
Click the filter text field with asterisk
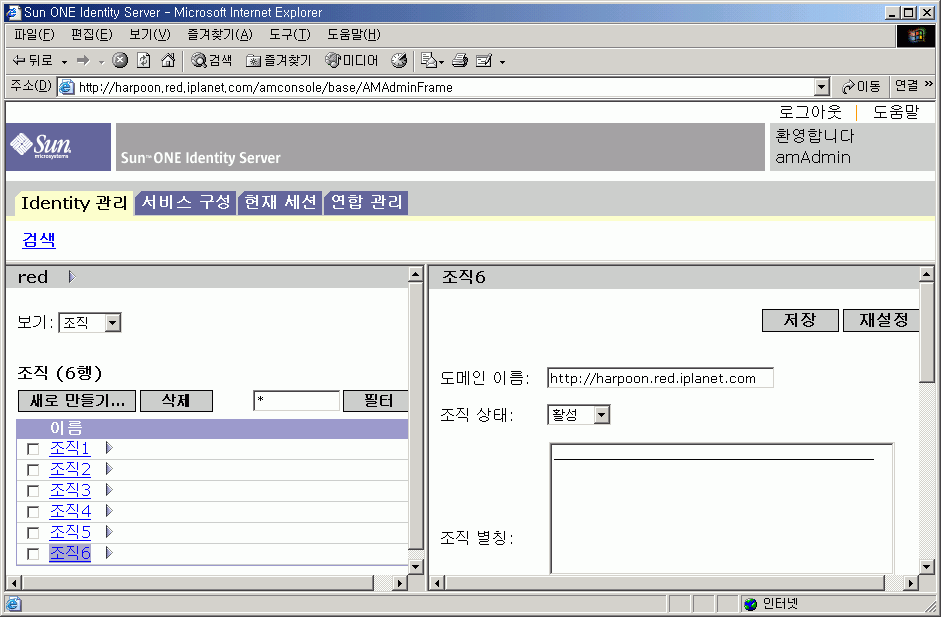(x=296, y=401)
